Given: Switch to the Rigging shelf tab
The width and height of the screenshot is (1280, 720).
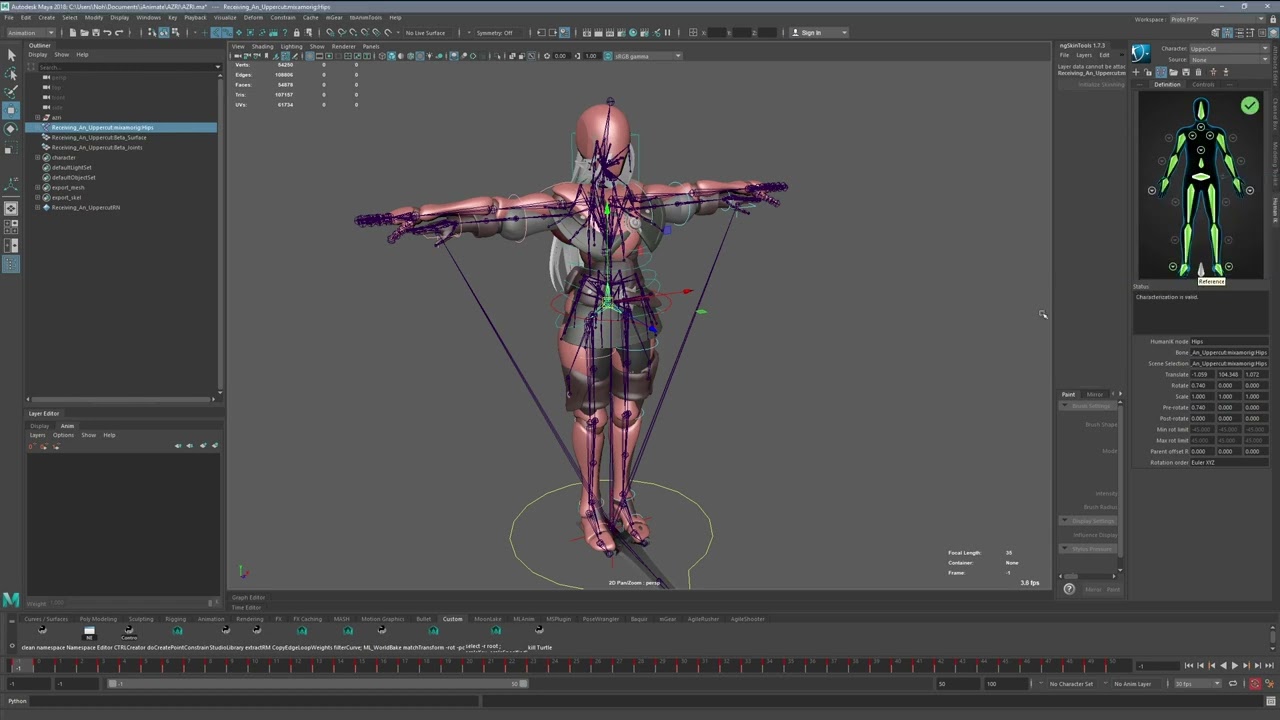Looking at the screenshot, I should 175,619.
